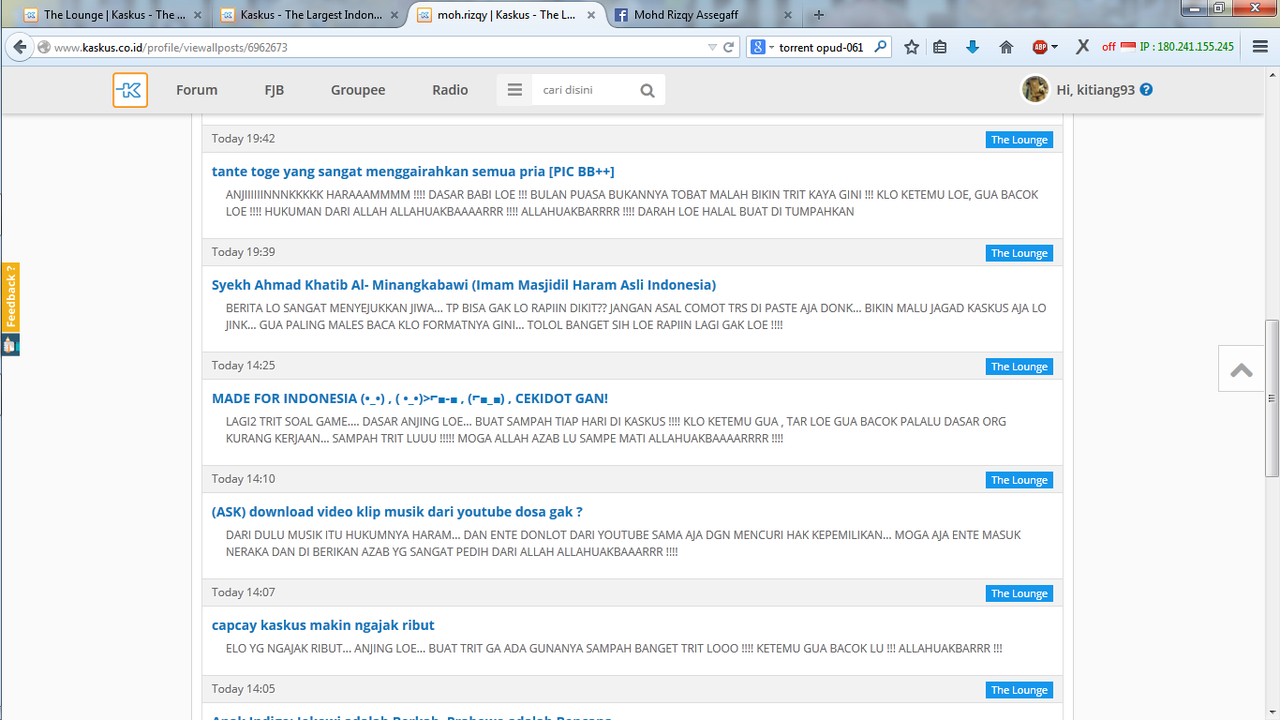Expand the Adblock Plus dropdown arrow
Screen dimensions: 1280x720
(1054, 47)
